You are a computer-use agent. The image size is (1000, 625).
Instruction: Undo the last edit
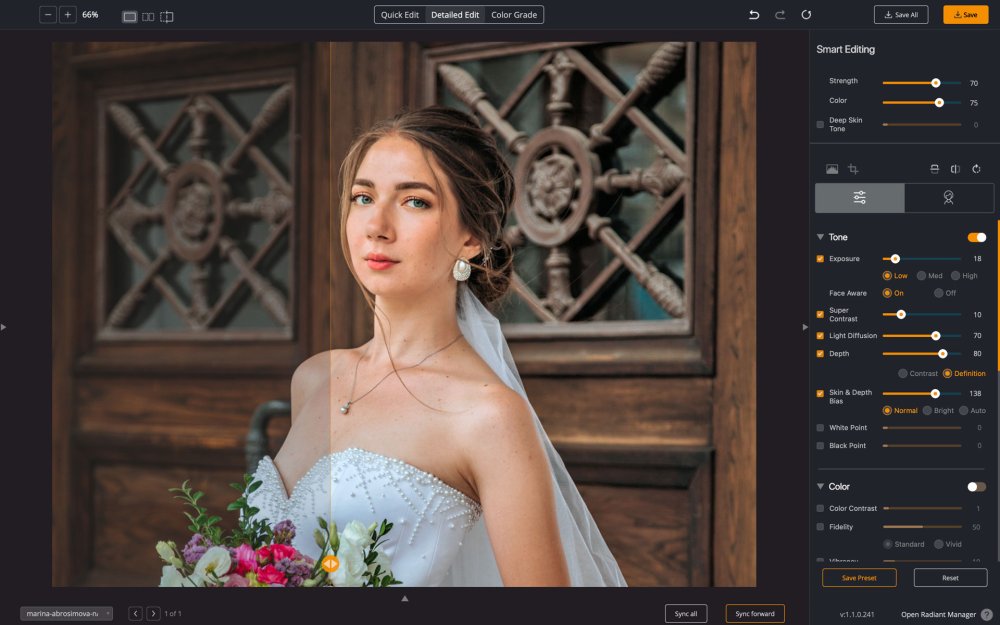[754, 14]
